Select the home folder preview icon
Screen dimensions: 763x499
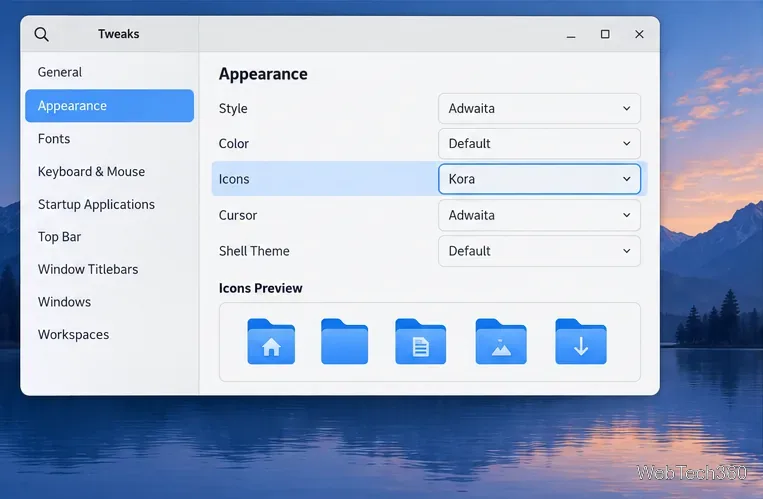pyautogui.click(x=271, y=341)
